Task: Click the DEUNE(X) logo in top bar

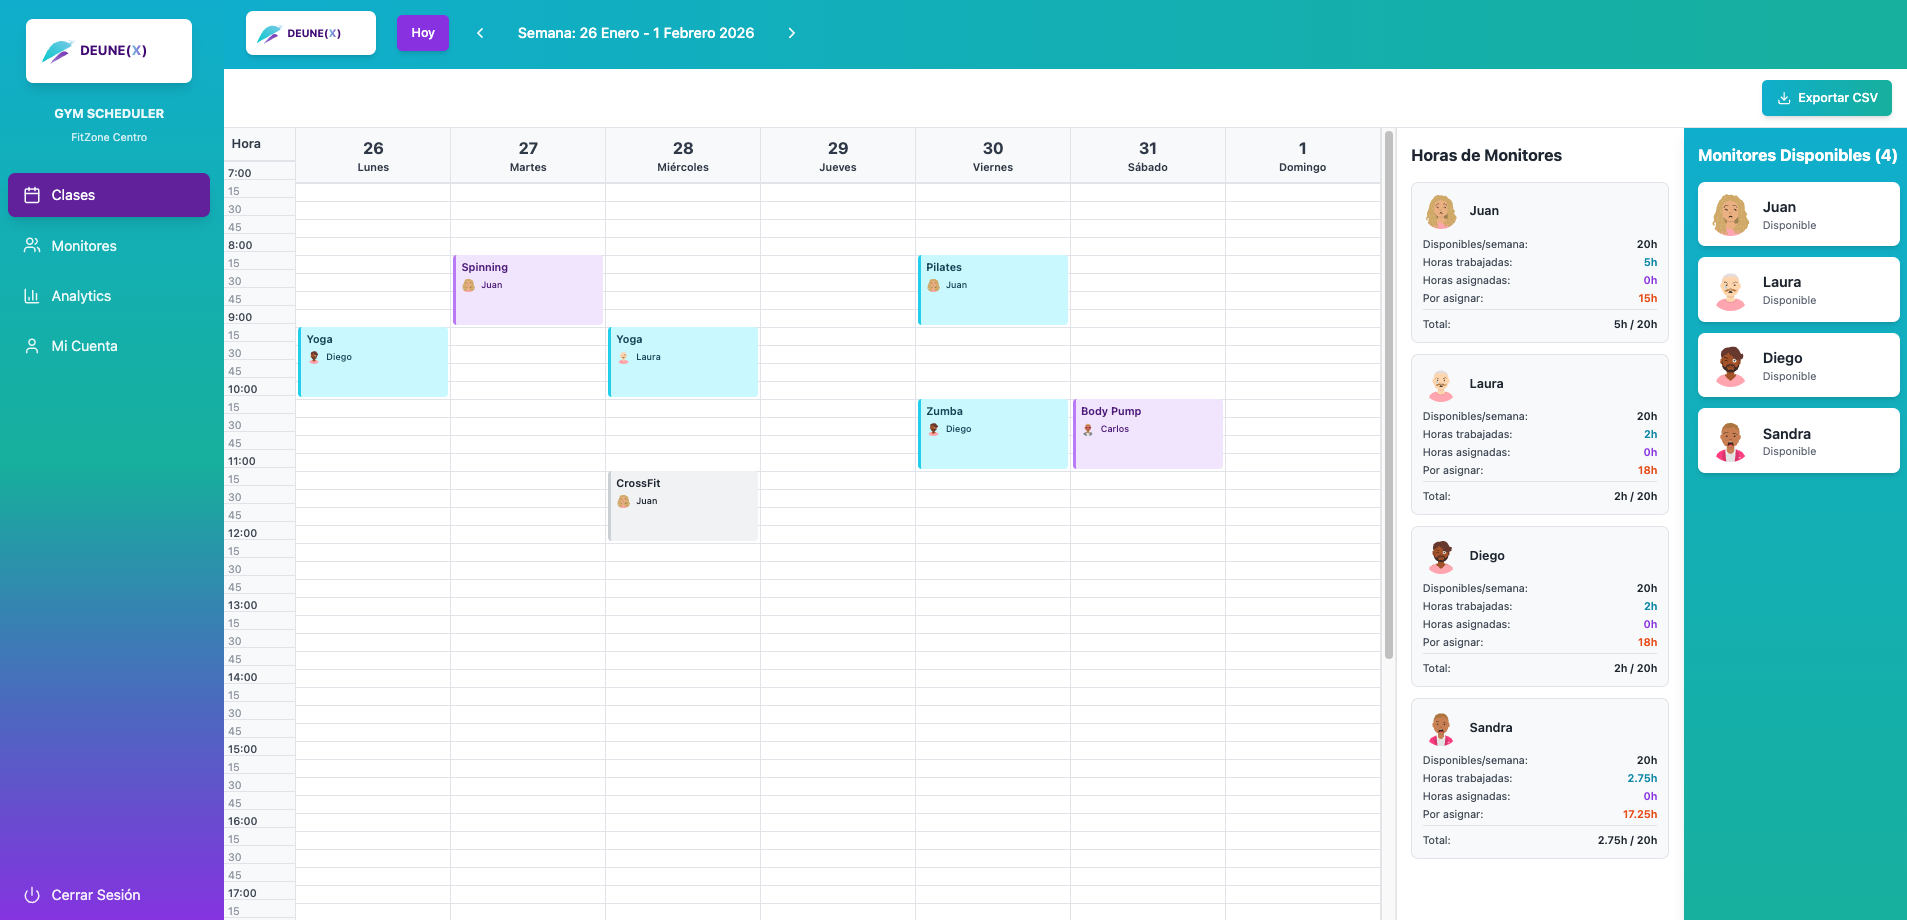Action: (311, 33)
